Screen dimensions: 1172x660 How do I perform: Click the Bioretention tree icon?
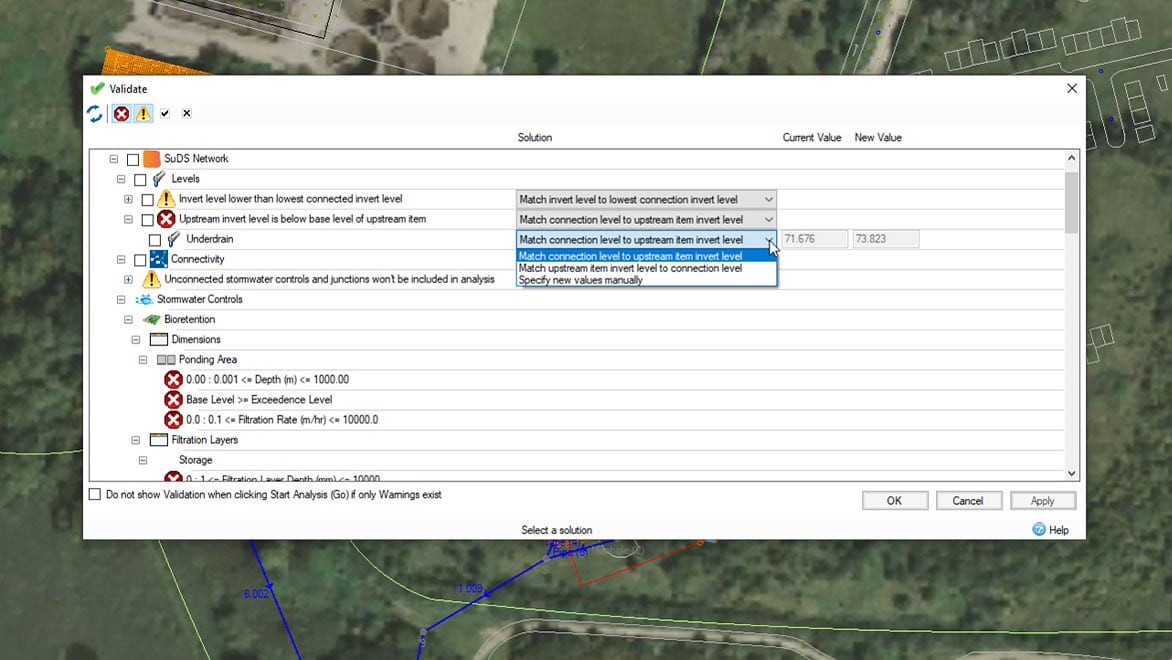pos(152,320)
